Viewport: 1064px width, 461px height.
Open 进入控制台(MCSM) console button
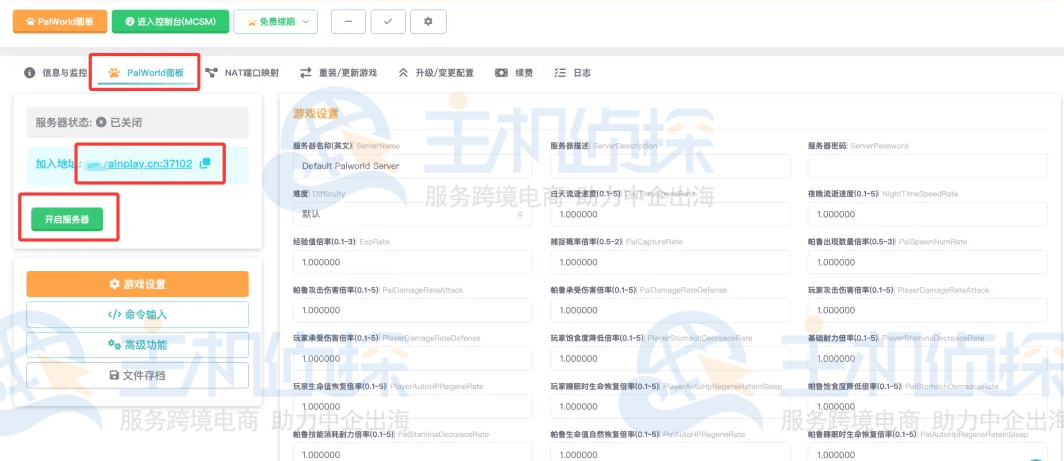coord(170,21)
